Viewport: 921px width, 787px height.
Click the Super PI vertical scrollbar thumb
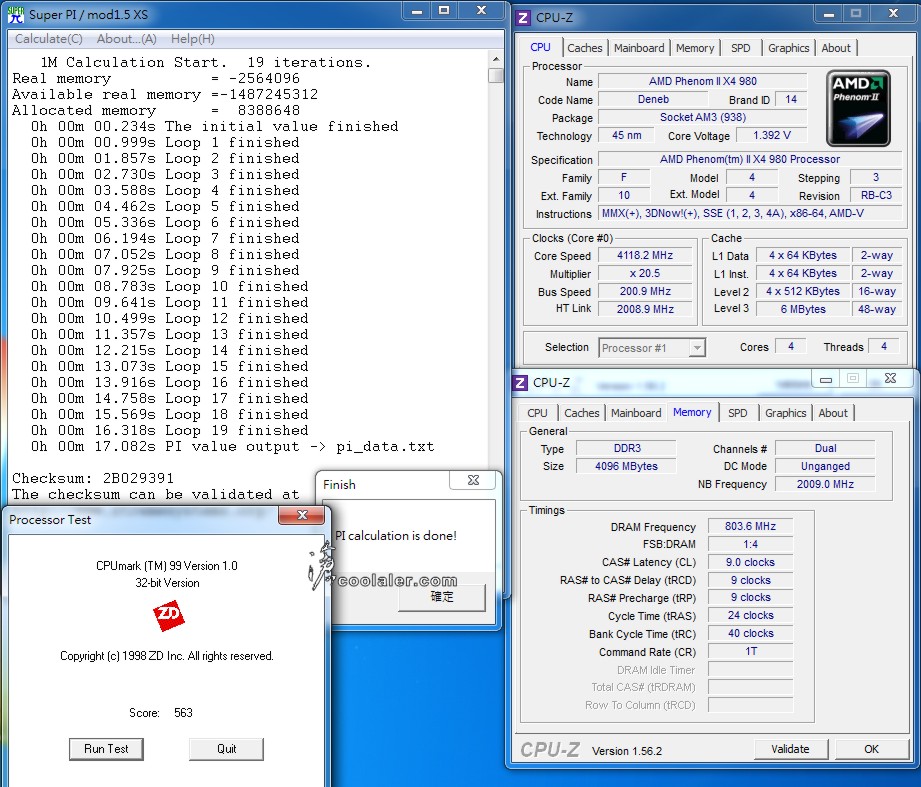[496, 75]
